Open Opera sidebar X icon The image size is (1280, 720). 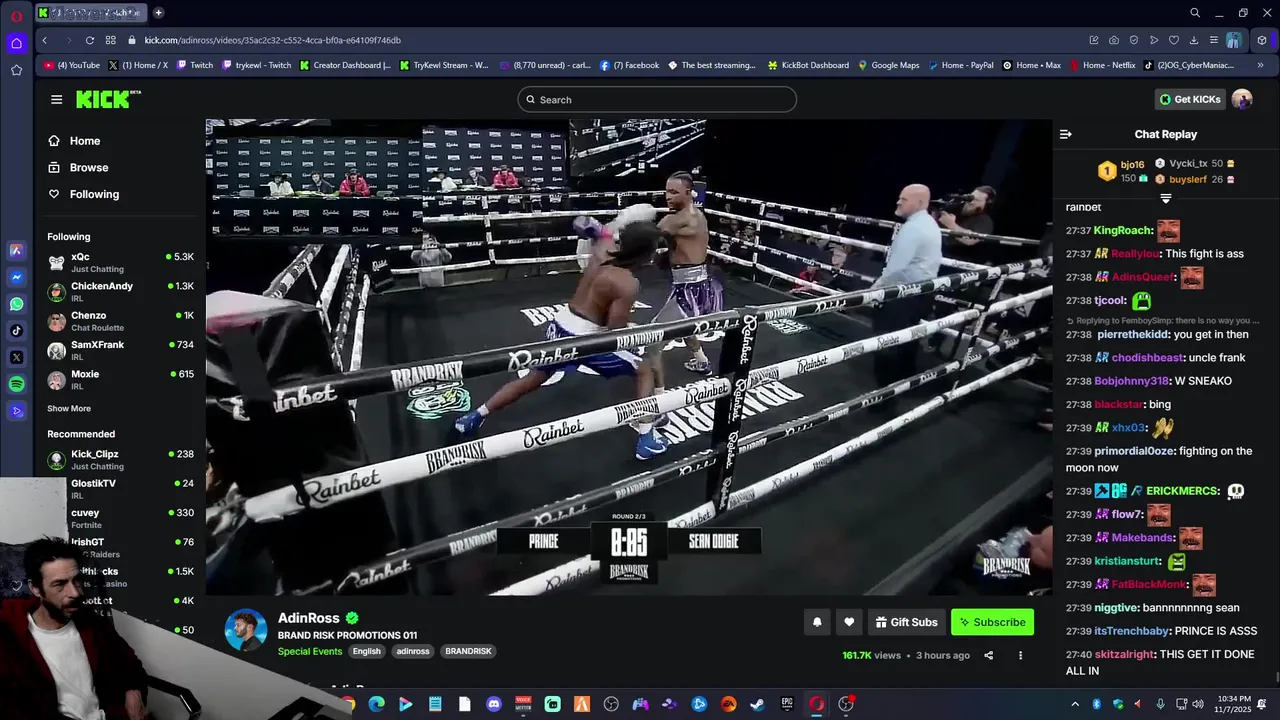(x=16, y=357)
